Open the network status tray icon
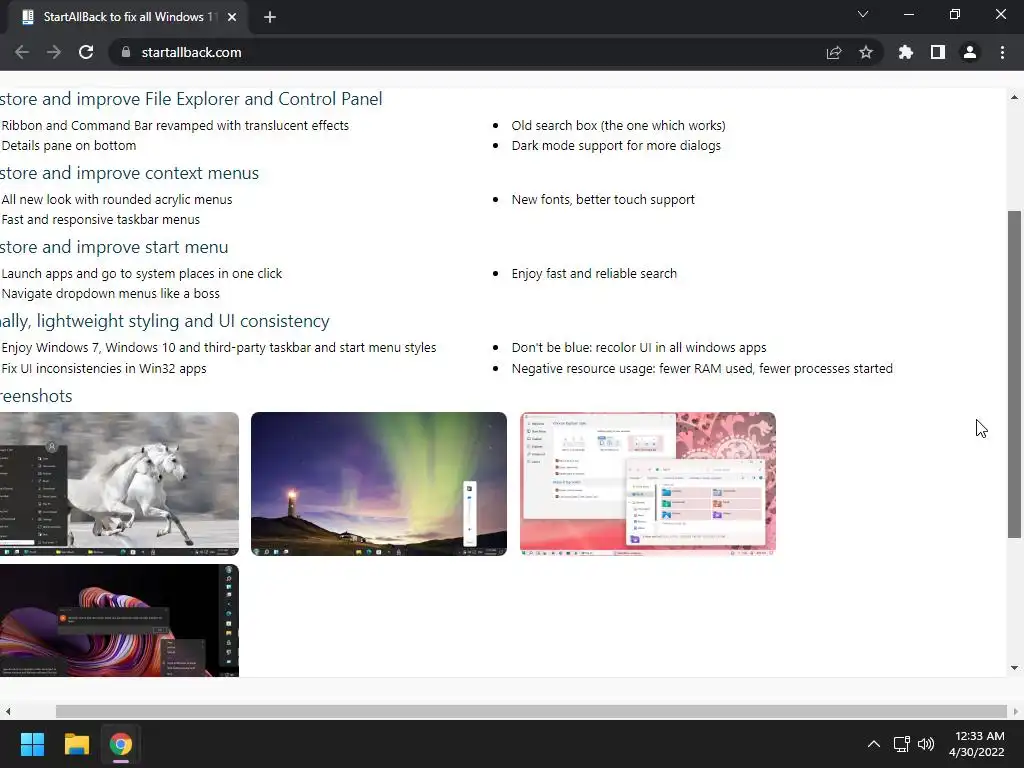 click(902, 744)
